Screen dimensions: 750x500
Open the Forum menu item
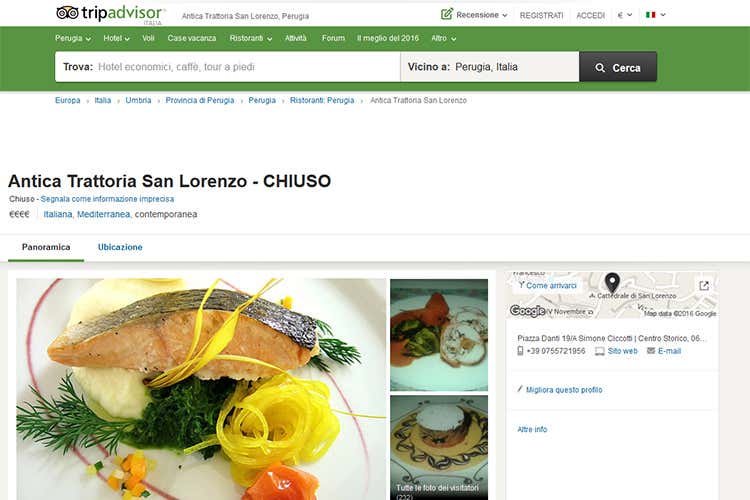pos(333,38)
